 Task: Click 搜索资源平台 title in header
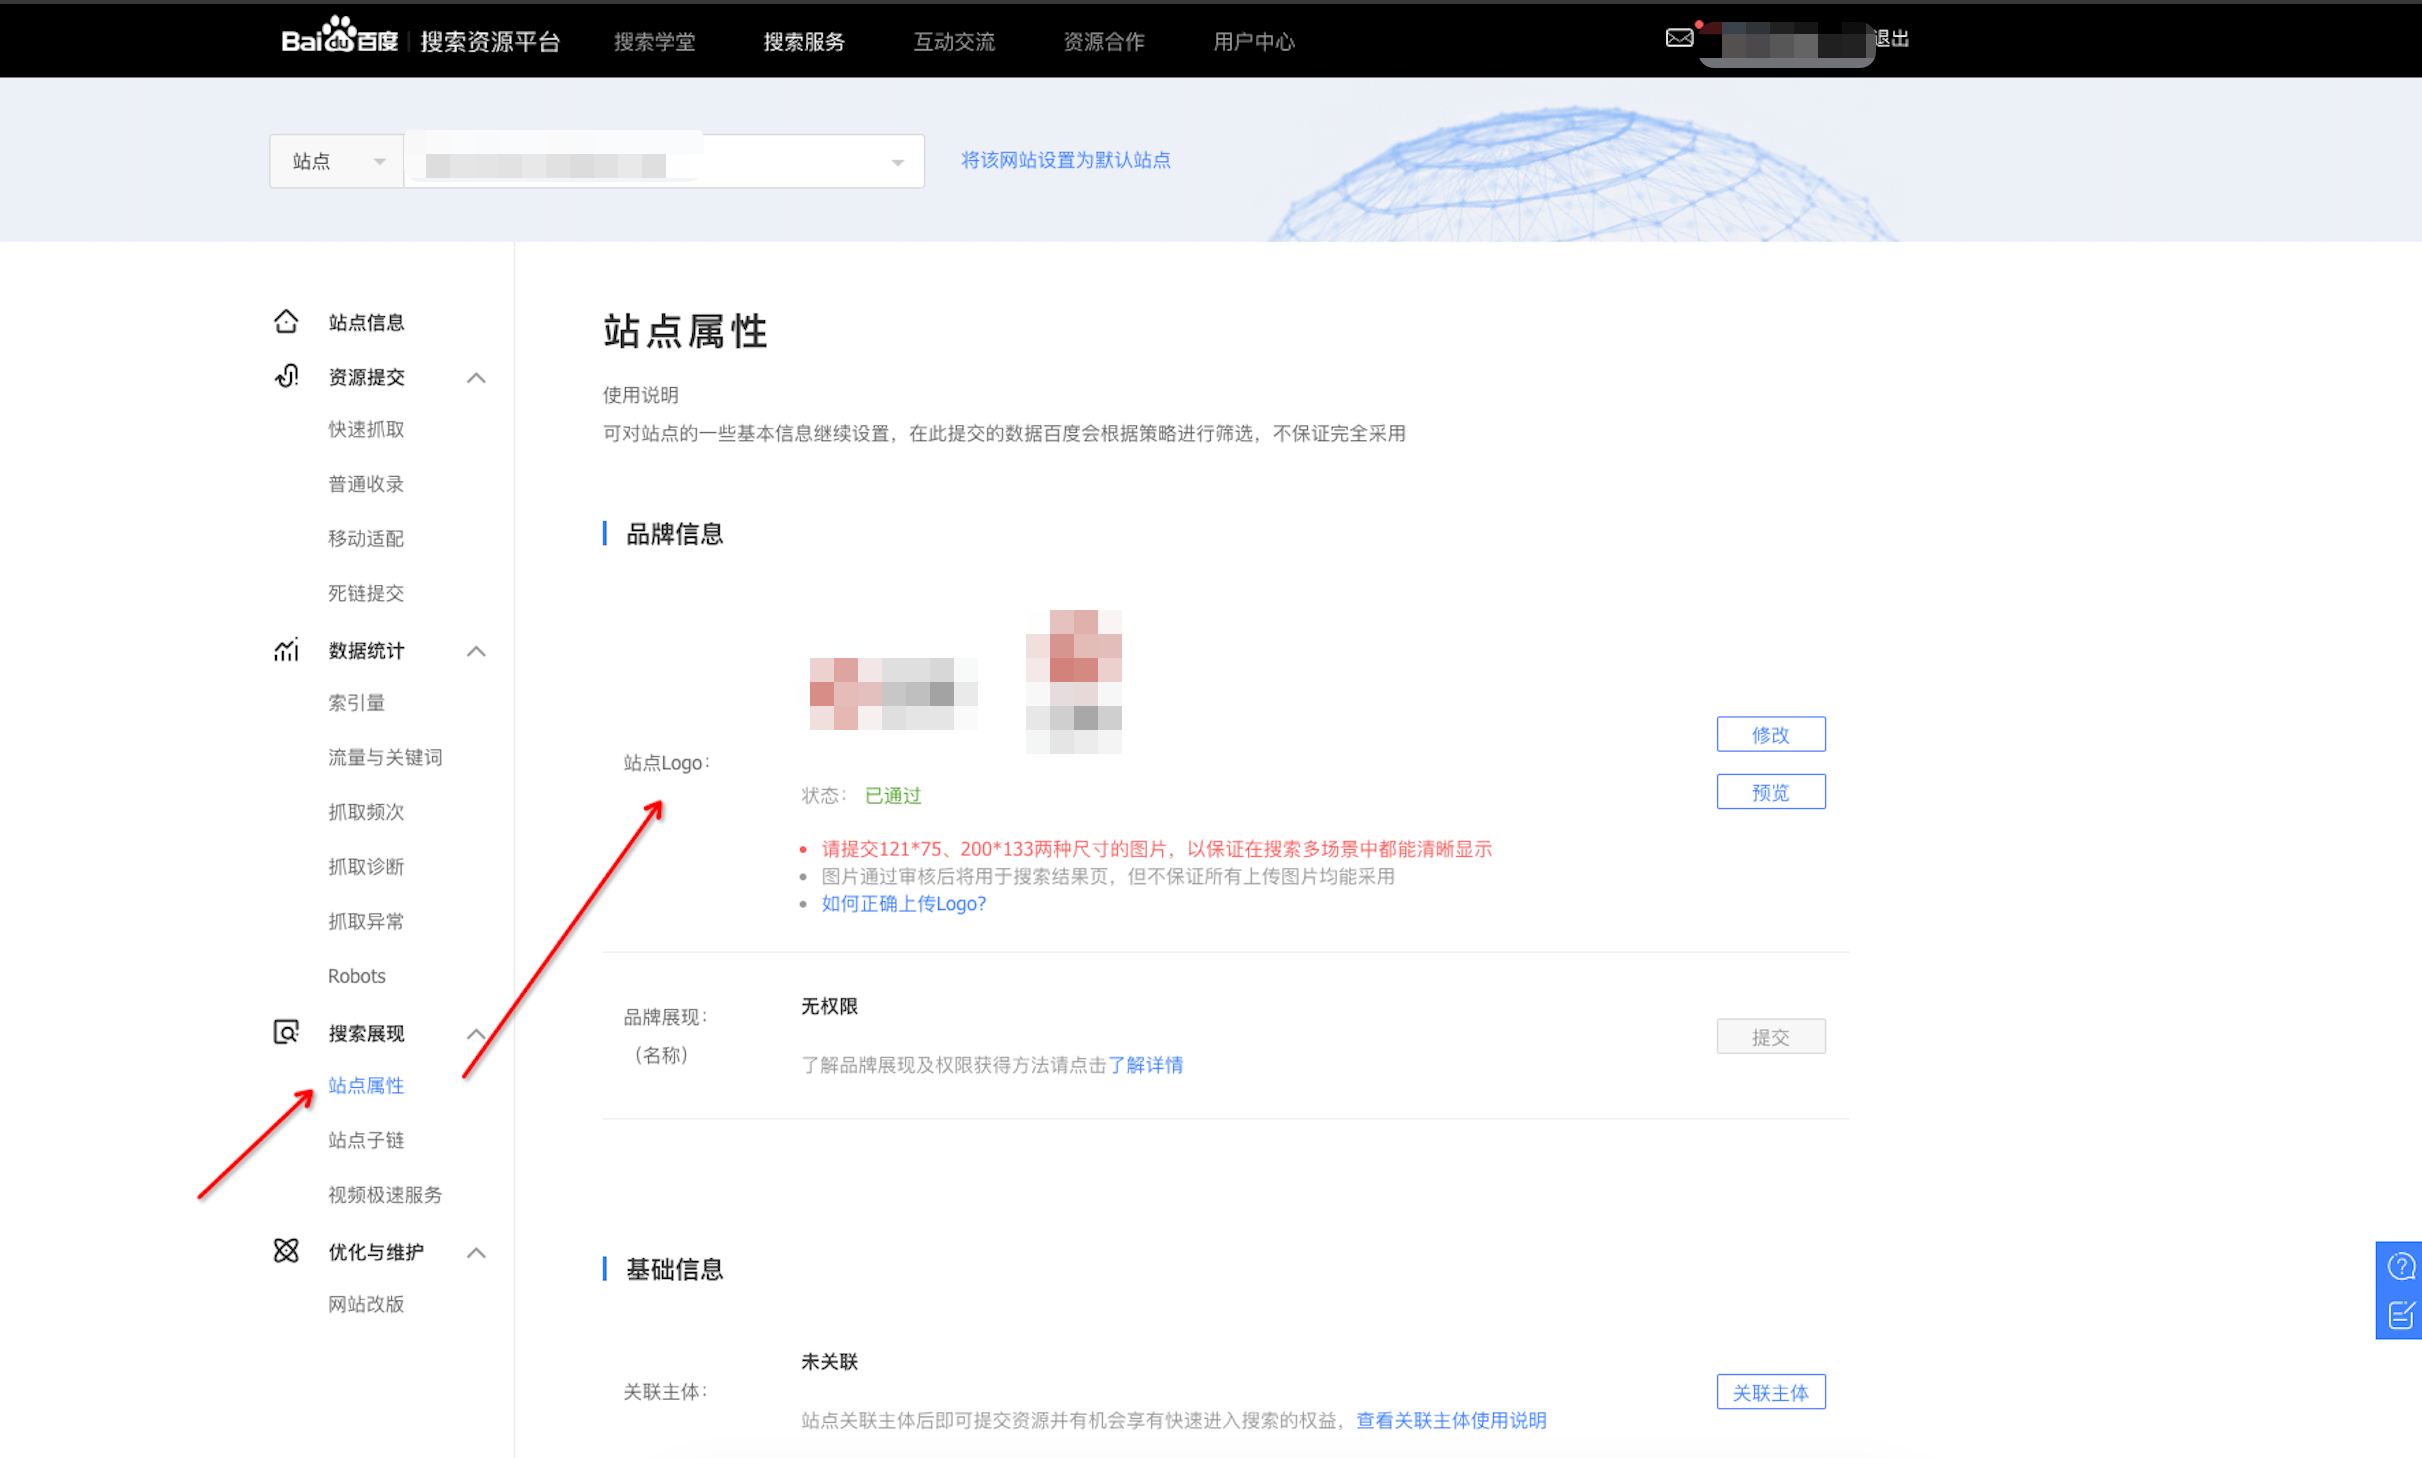click(490, 41)
